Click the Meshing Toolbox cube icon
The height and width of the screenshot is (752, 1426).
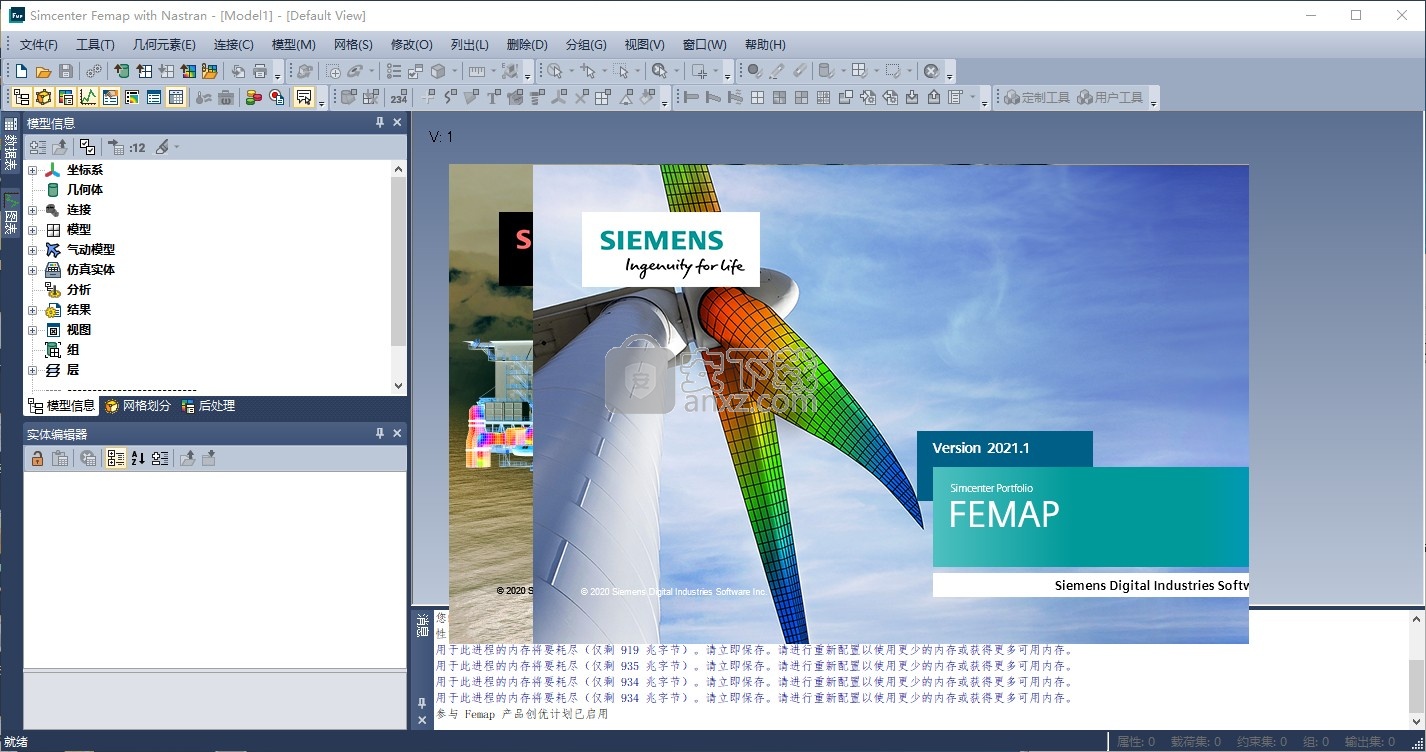click(43, 97)
